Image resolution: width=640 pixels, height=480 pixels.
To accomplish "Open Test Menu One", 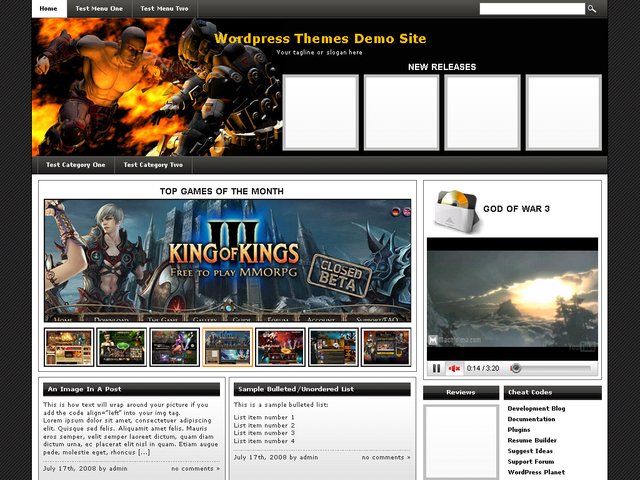I will [99, 9].
